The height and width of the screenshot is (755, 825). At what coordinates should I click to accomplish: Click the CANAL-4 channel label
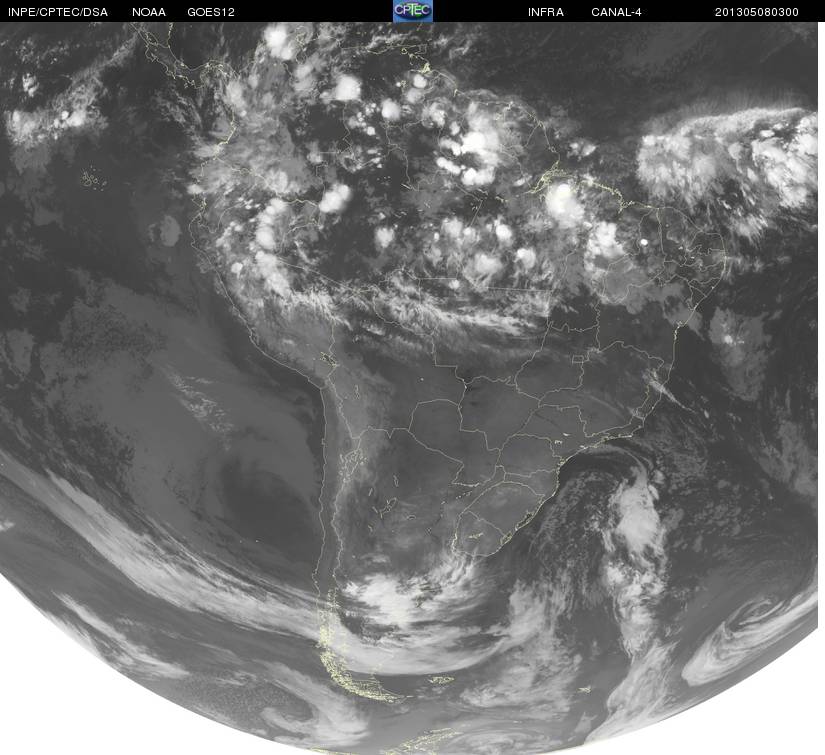point(616,12)
